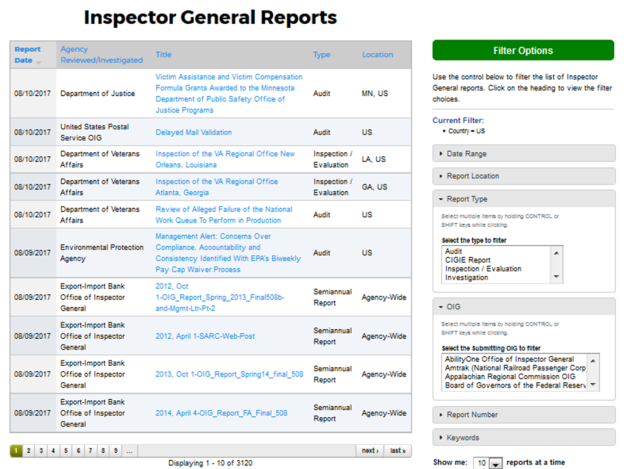Viewport: 624px width, 469px height.
Task: Open the reports-per-page dropdown
Action: (x=487, y=463)
